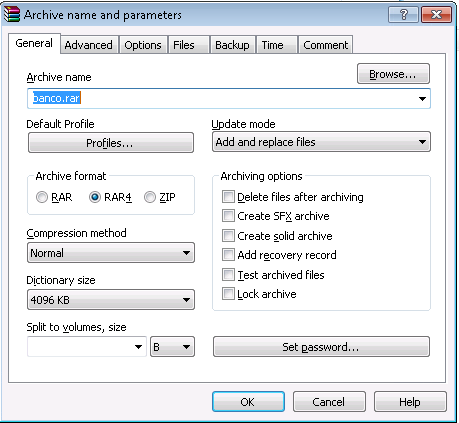The height and width of the screenshot is (423, 459).
Task: Click the WinRAR books icon in title bar
Action: coord(12,14)
